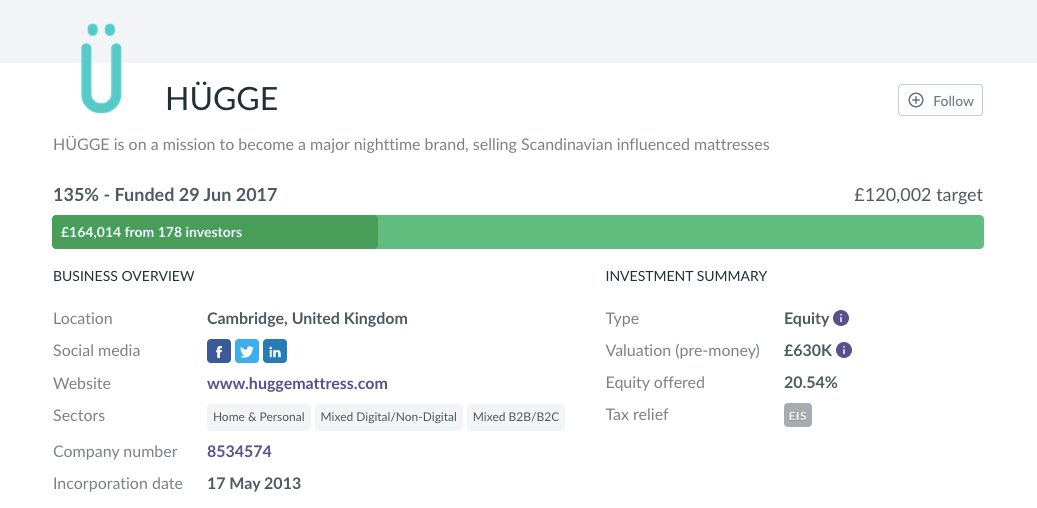Open the HÜGGE LinkedIn page icon
Image resolution: width=1037 pixels, height=508 pixels.
(275, 351)
